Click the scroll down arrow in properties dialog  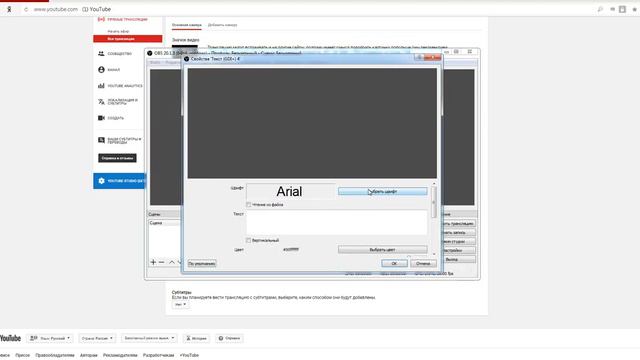coord(433,254)
